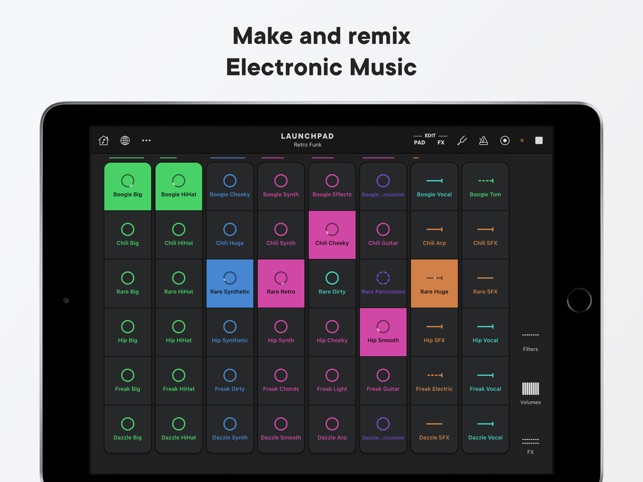
Task: Play the Rare HiHat pad
Action: (x=179, y=283)
